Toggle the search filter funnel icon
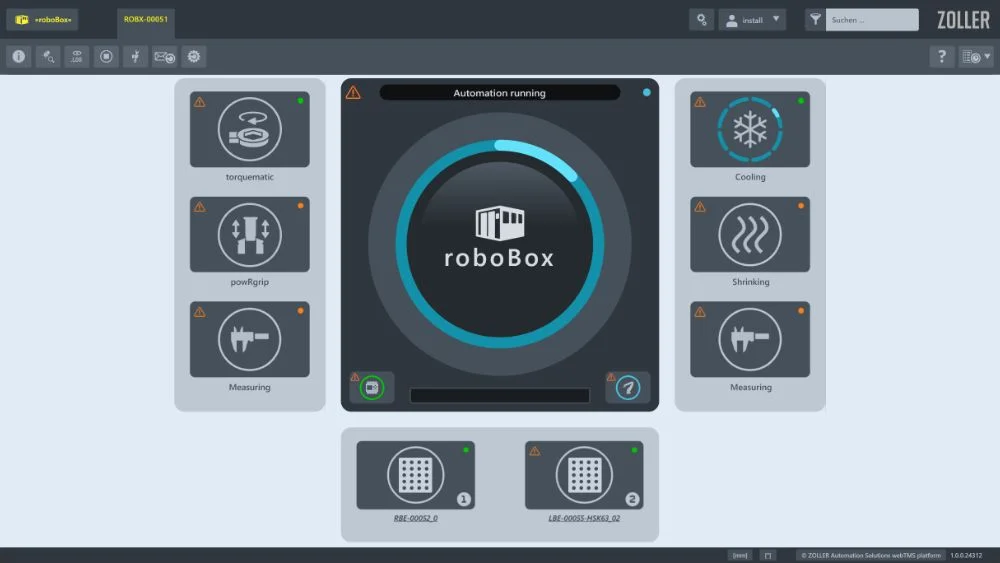Image resolution: width=1000 pixels, height=563 pixels. click(x=815, y=20)
